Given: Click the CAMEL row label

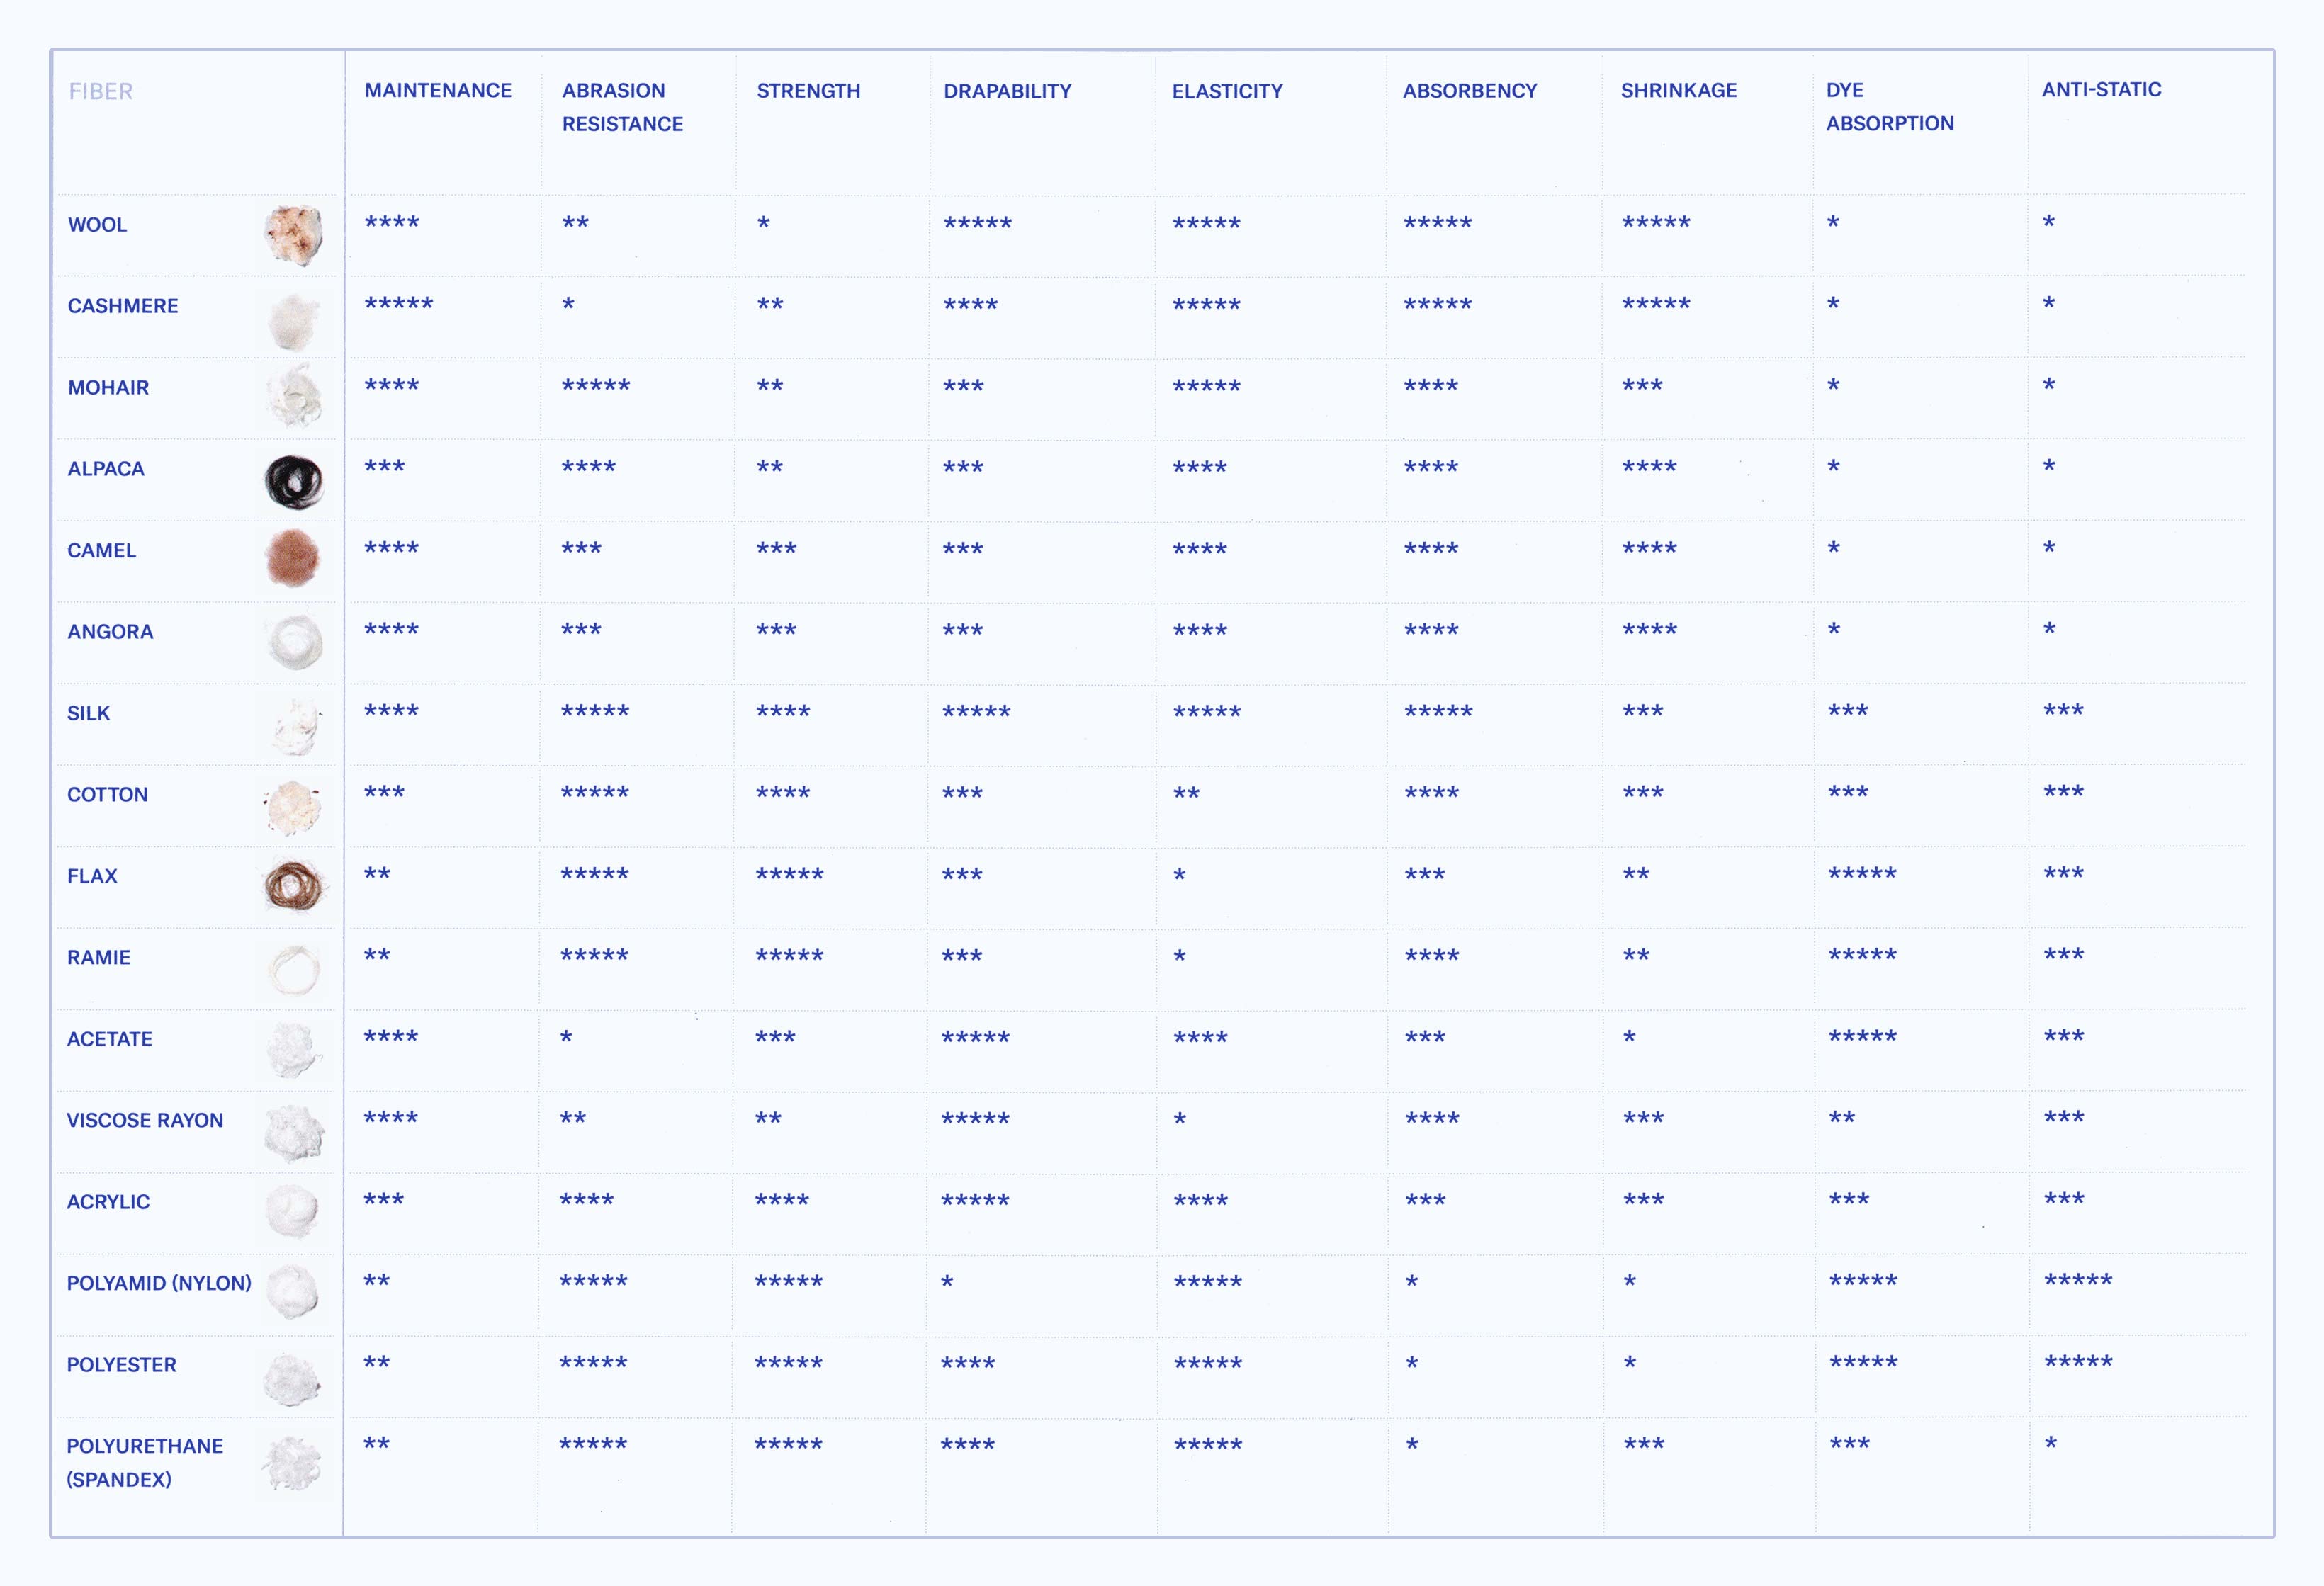Looking at the screenshot, I should [x=101, y=551].
